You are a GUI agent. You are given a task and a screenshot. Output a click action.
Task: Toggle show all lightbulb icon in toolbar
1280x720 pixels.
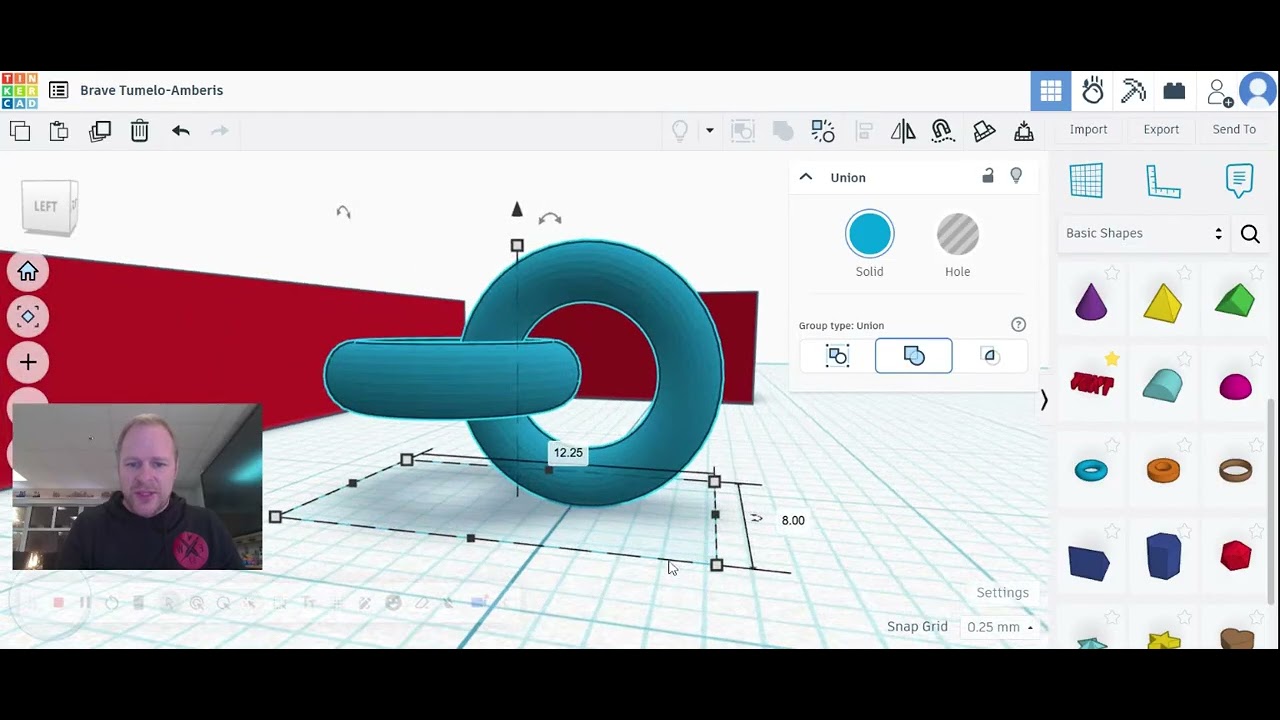[x=680, y=130]
